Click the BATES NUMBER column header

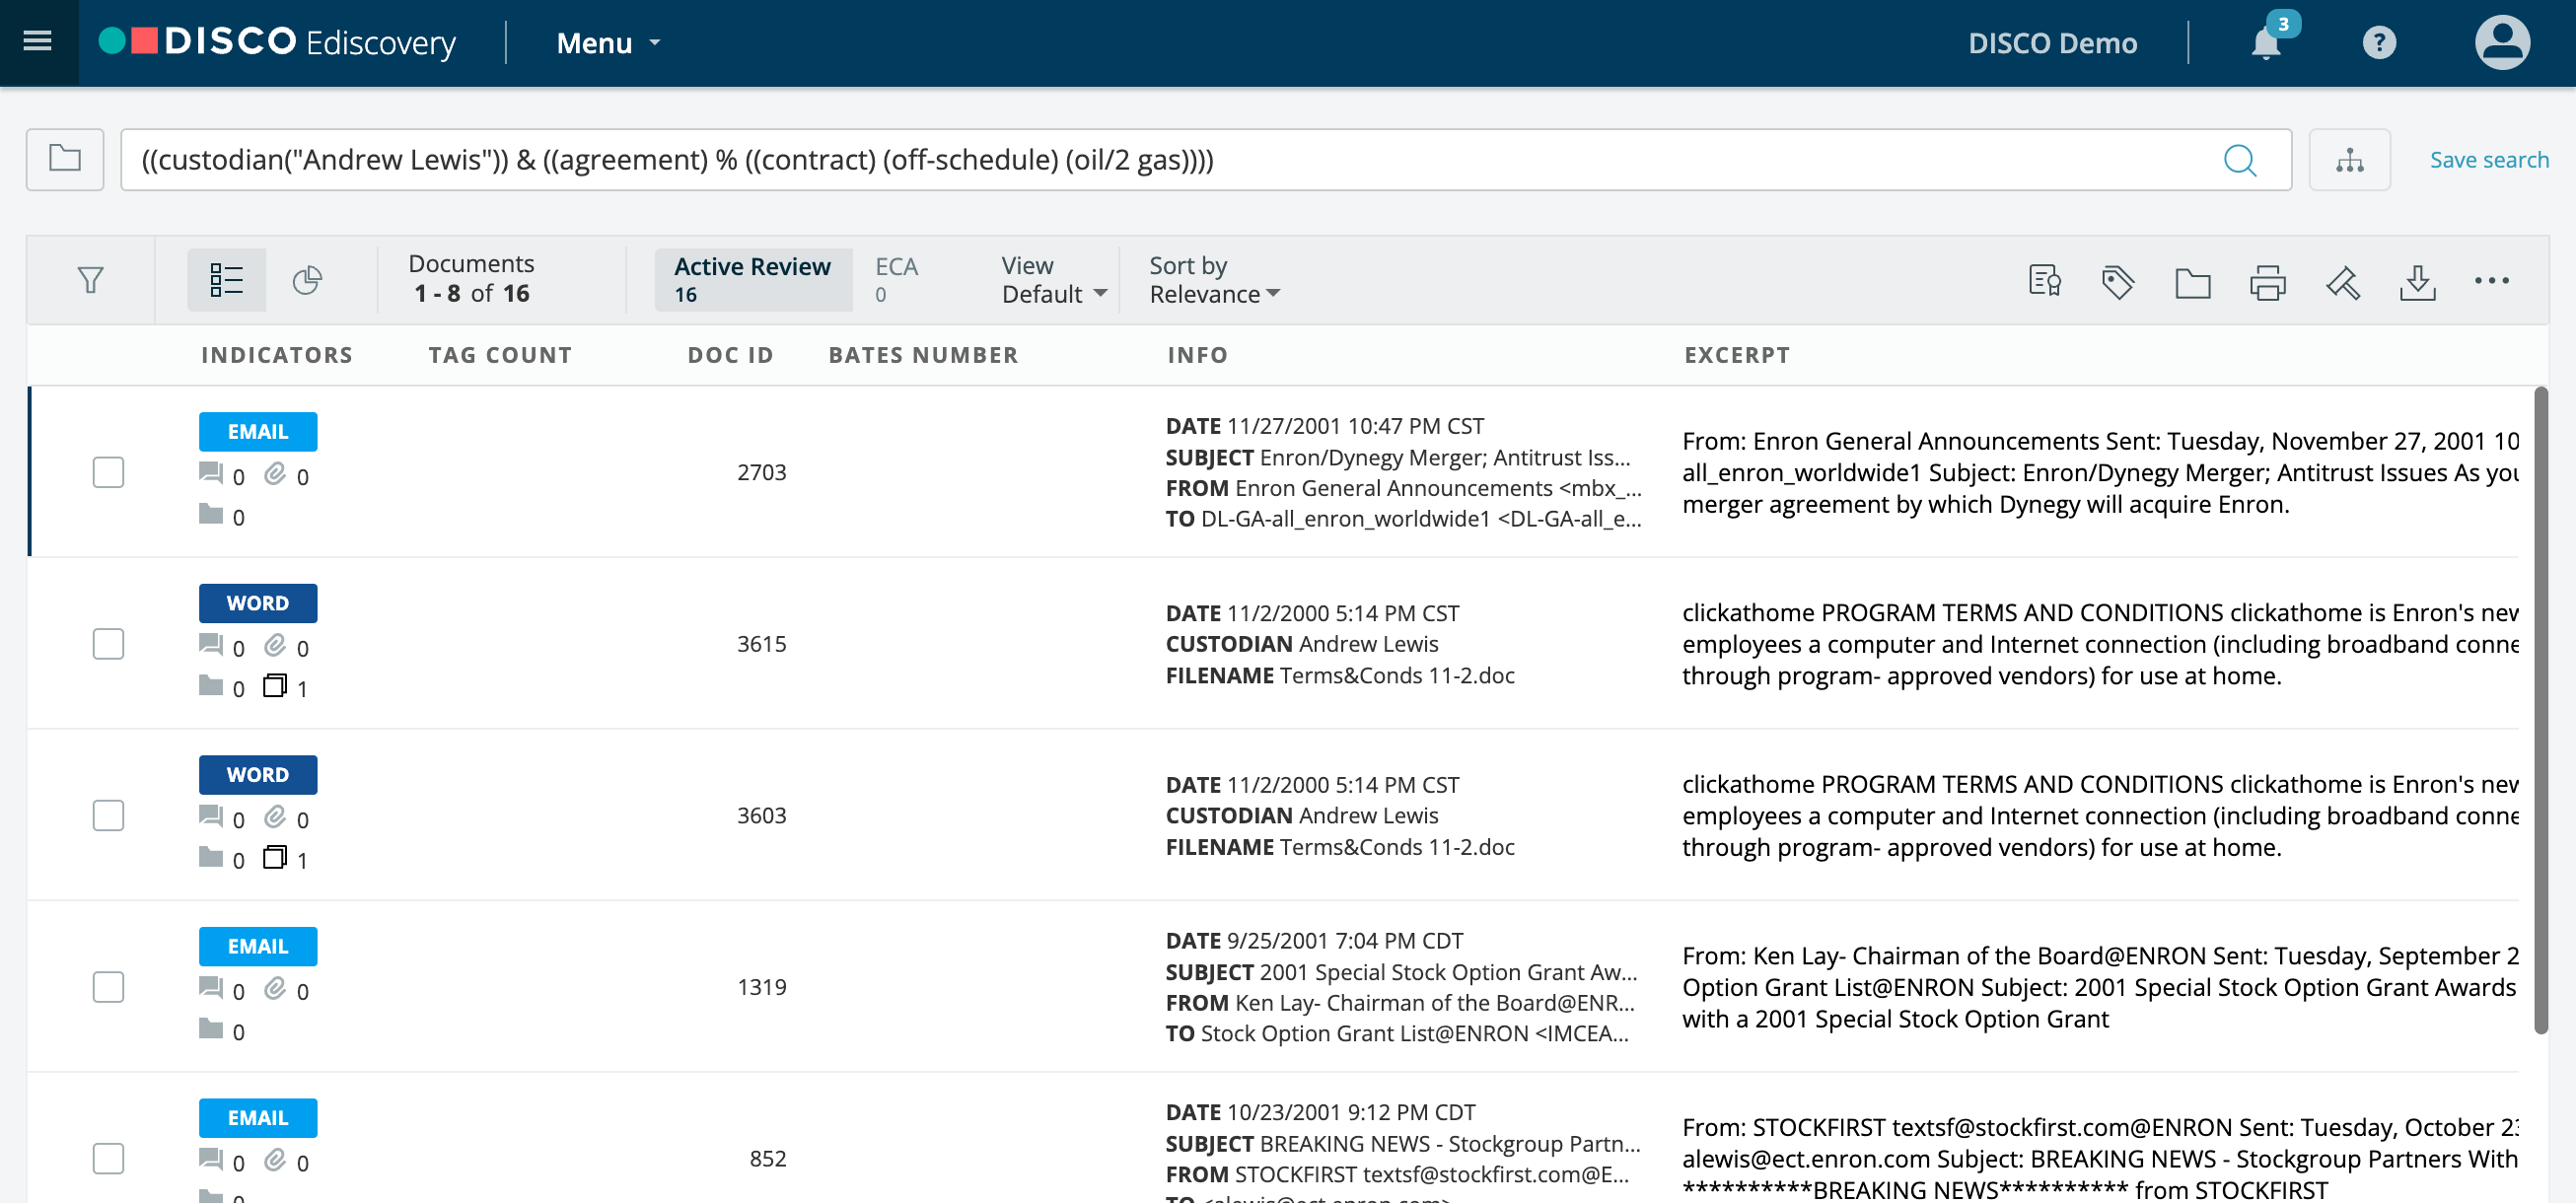pos(923,355)
